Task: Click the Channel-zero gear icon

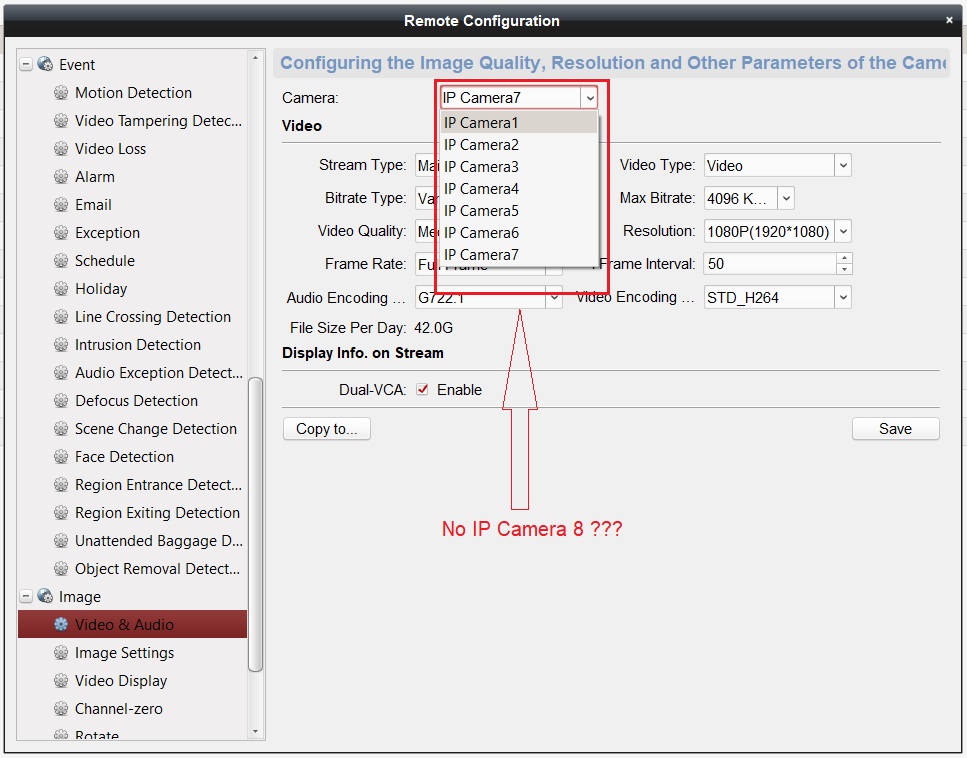Action: [61, 709]
